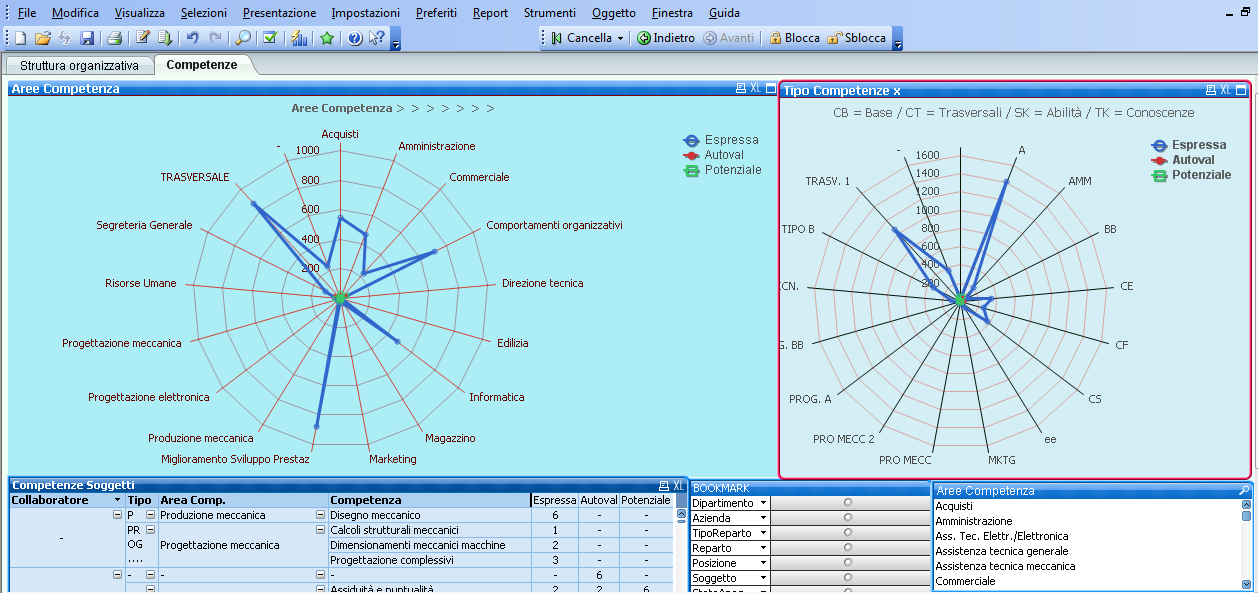Open the Cancella dropdown arrow
This screenshot has width=1258, height=593.
[x=620, y=38]
